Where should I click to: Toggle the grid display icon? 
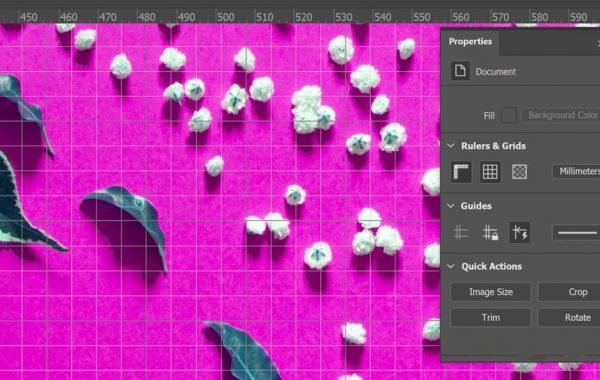[x=490, y=172]
